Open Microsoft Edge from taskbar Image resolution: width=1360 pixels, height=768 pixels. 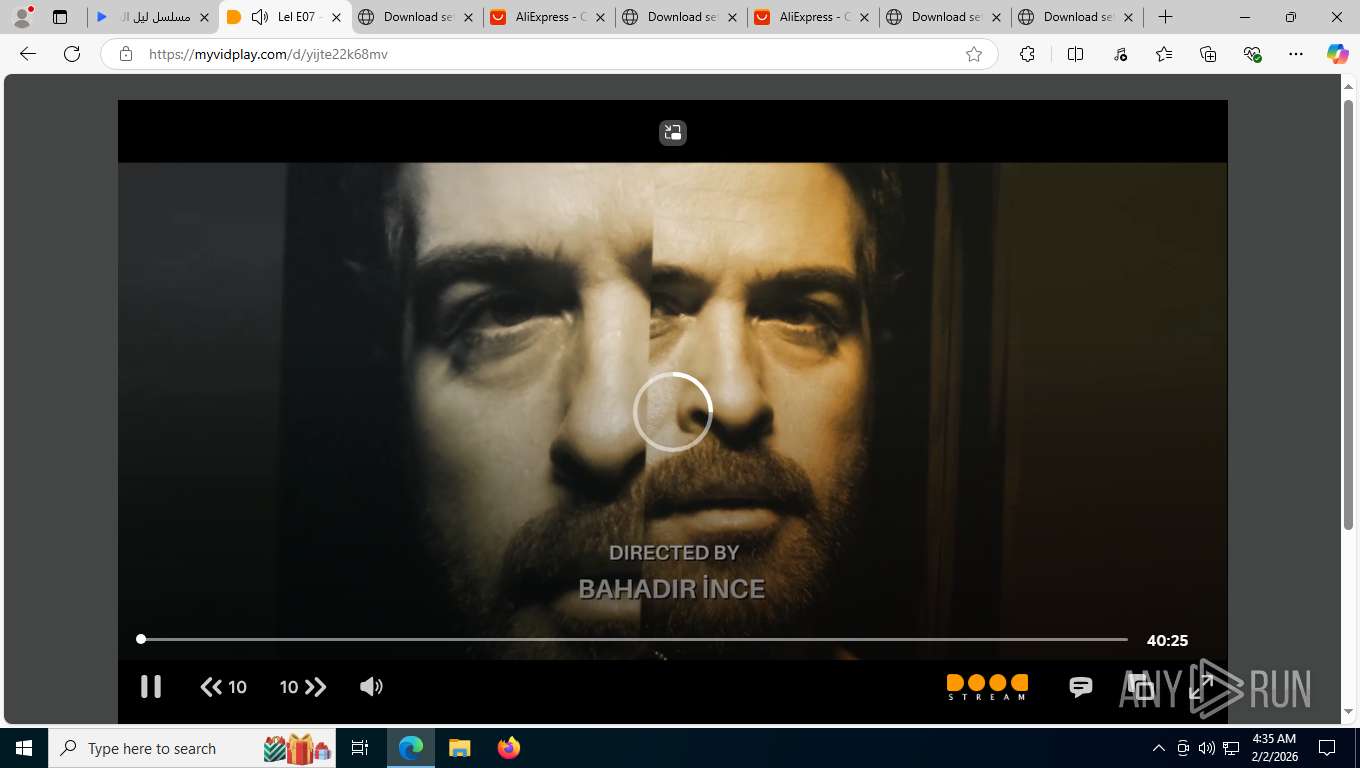411,748
